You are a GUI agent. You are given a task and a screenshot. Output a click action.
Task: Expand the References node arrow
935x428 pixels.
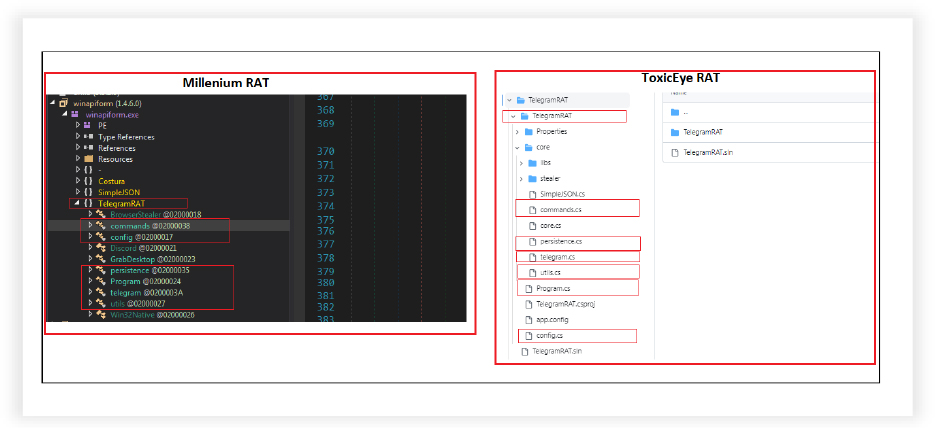tap(78, 148)
